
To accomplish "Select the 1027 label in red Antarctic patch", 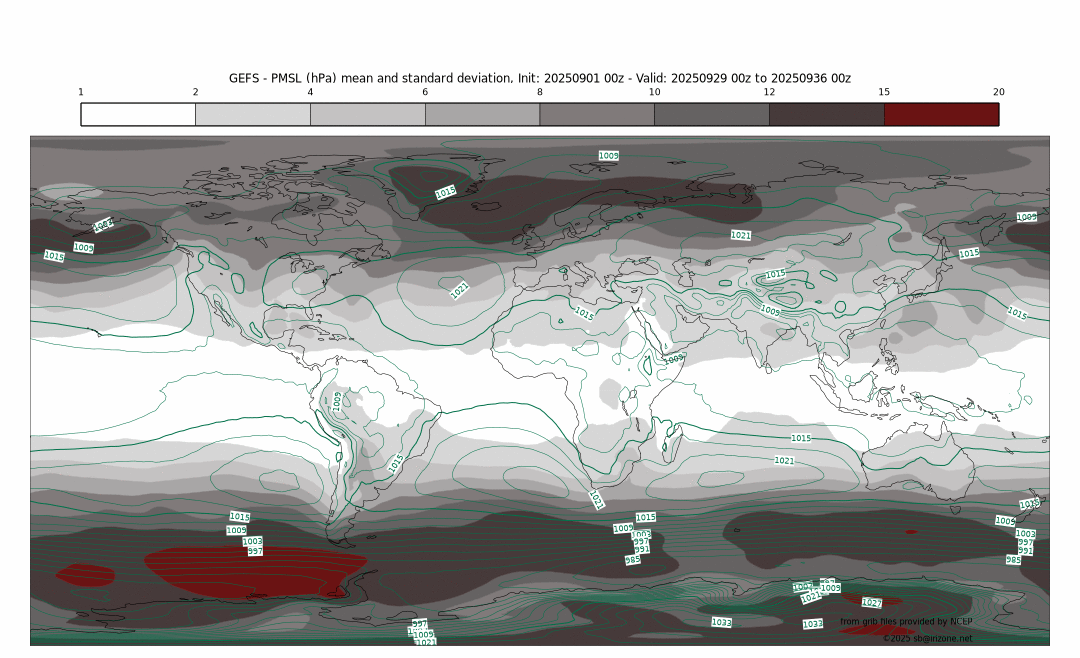I will tap(872, 603).
